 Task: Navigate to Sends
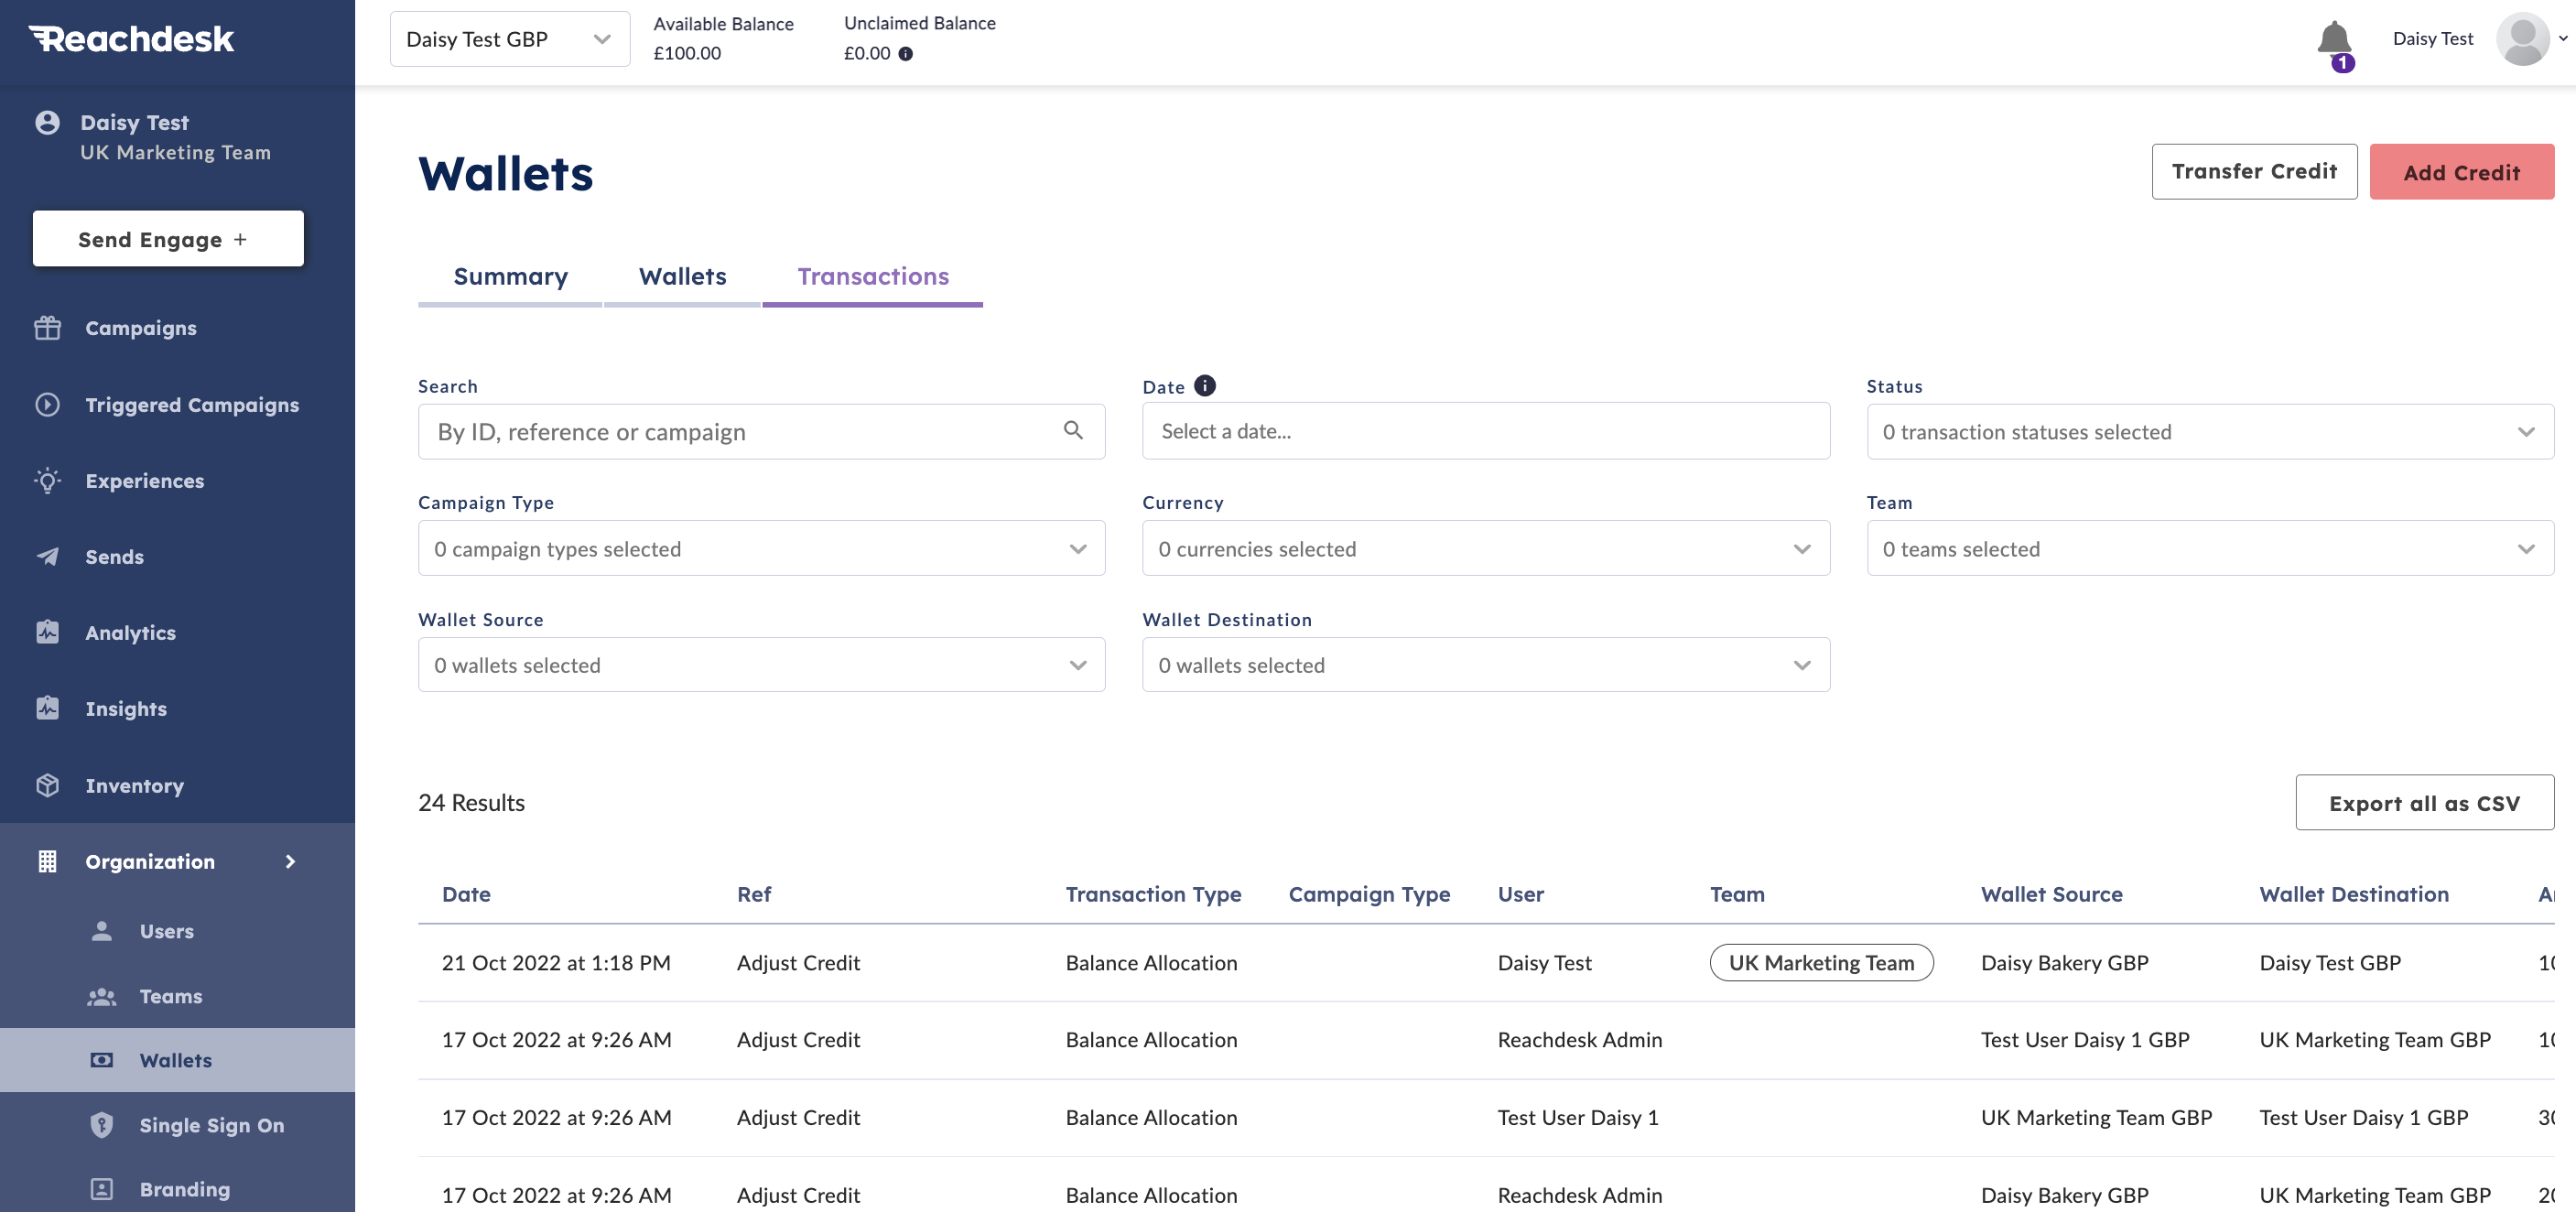point(114,556)
